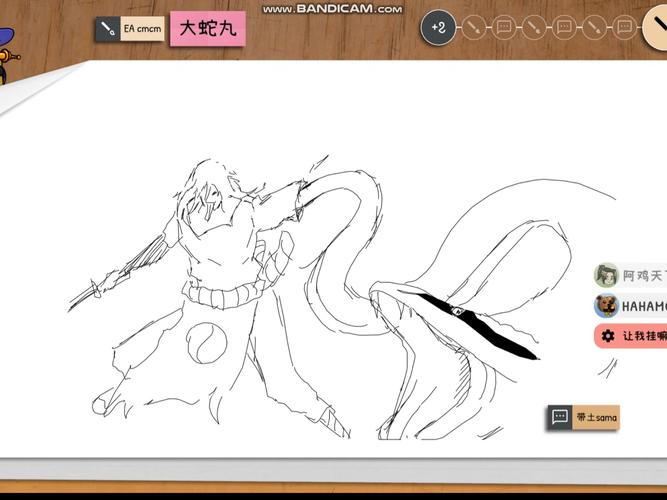Click the pencil icon beside EA cmcm
The image size is (667, 500).
(x=108, y=29)
